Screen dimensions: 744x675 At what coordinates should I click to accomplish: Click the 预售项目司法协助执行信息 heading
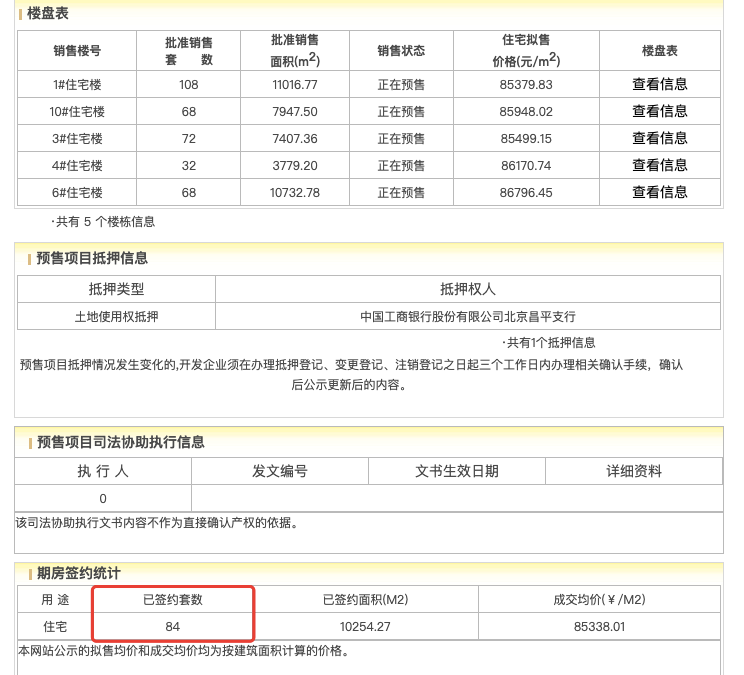[x=120, y=442]
